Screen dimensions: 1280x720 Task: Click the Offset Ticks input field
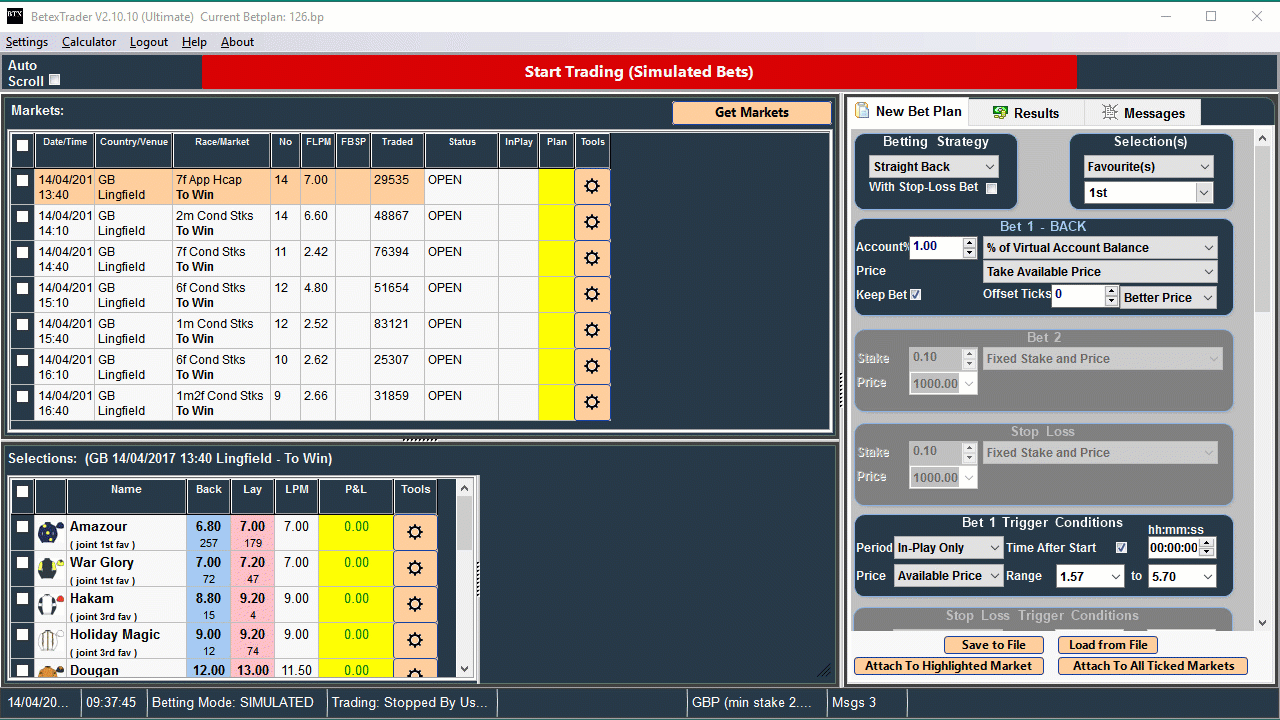point(1078,295)
